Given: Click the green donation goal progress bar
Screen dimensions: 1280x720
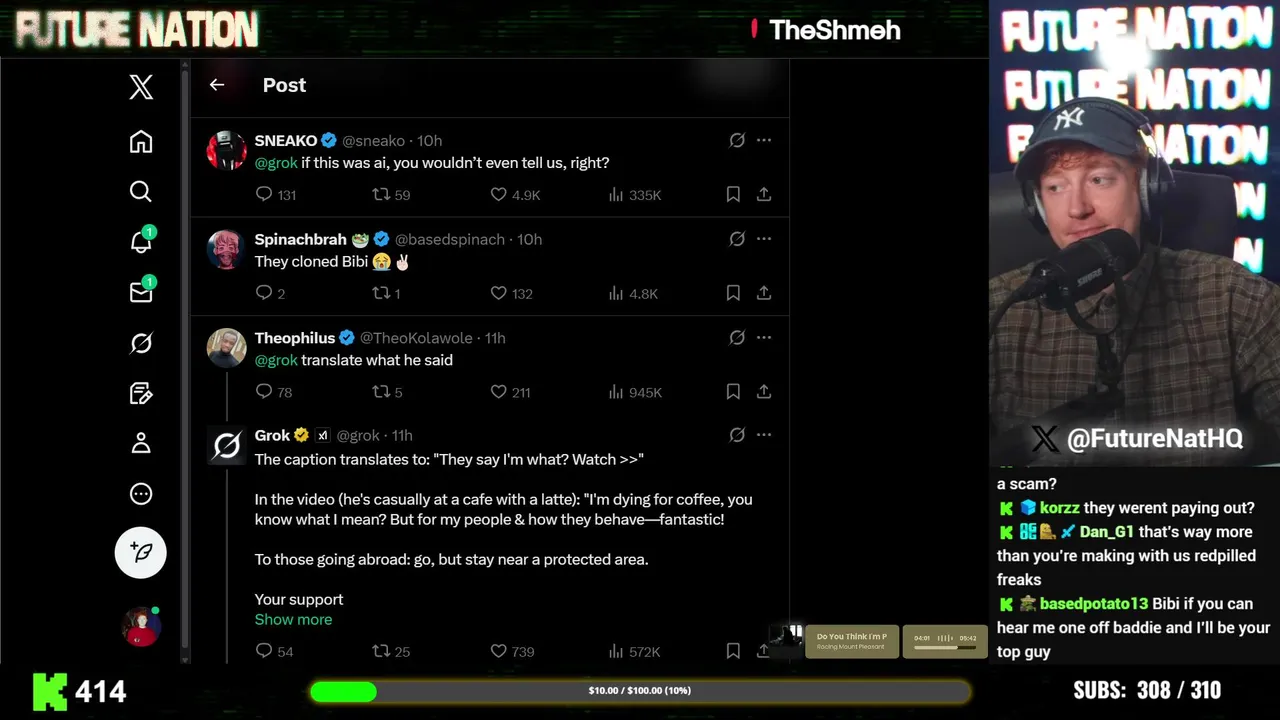Looking at the screenshot, I should click(640, 691).
